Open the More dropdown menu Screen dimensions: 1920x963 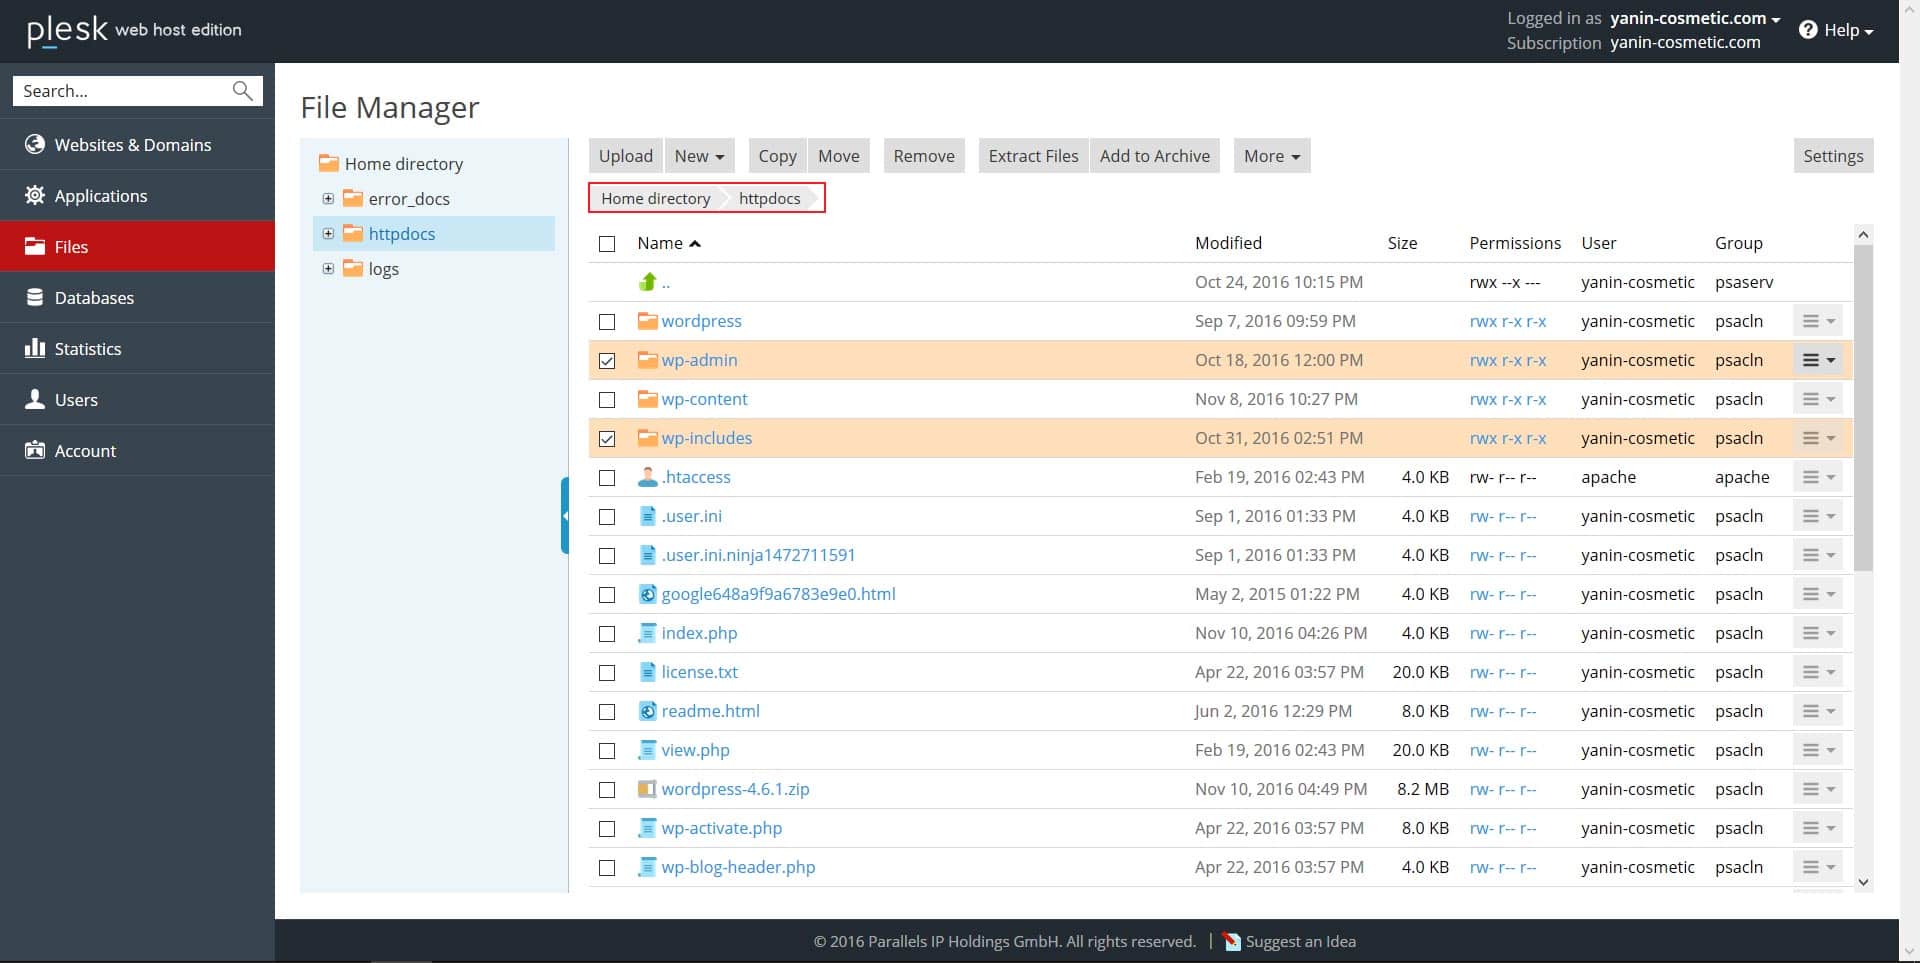click(x=1272, y=156)
